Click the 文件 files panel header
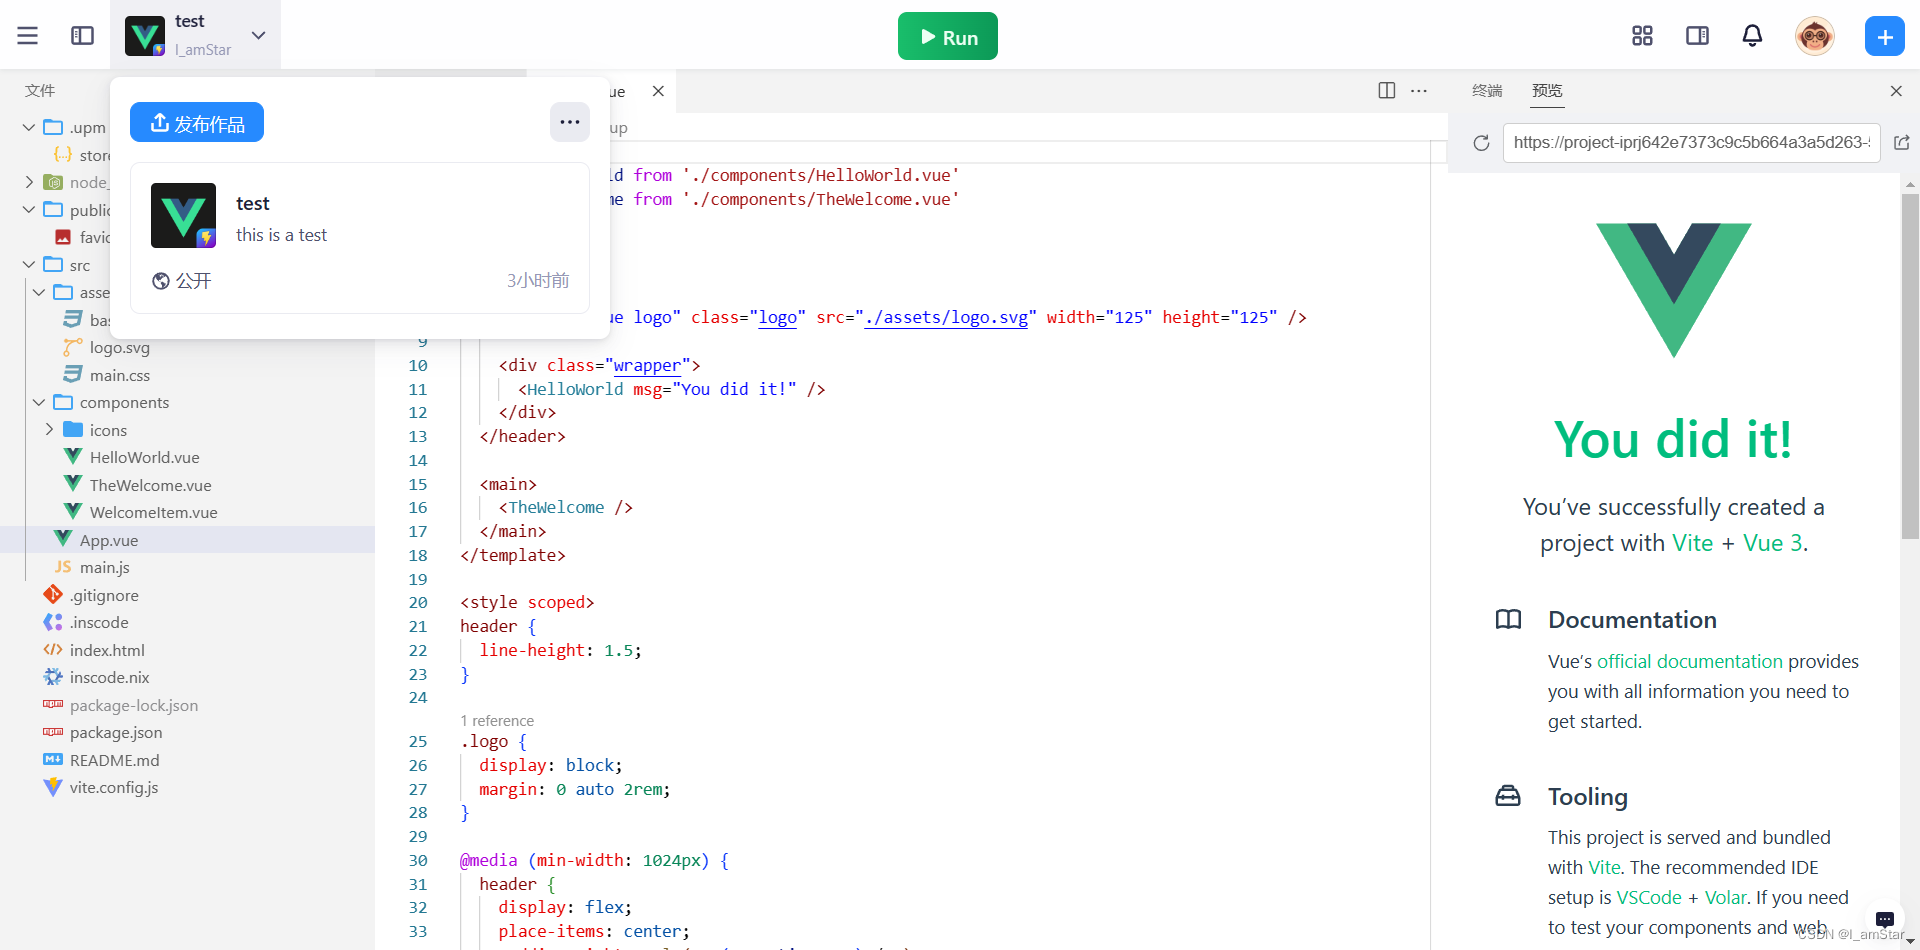 click(40, 91)
